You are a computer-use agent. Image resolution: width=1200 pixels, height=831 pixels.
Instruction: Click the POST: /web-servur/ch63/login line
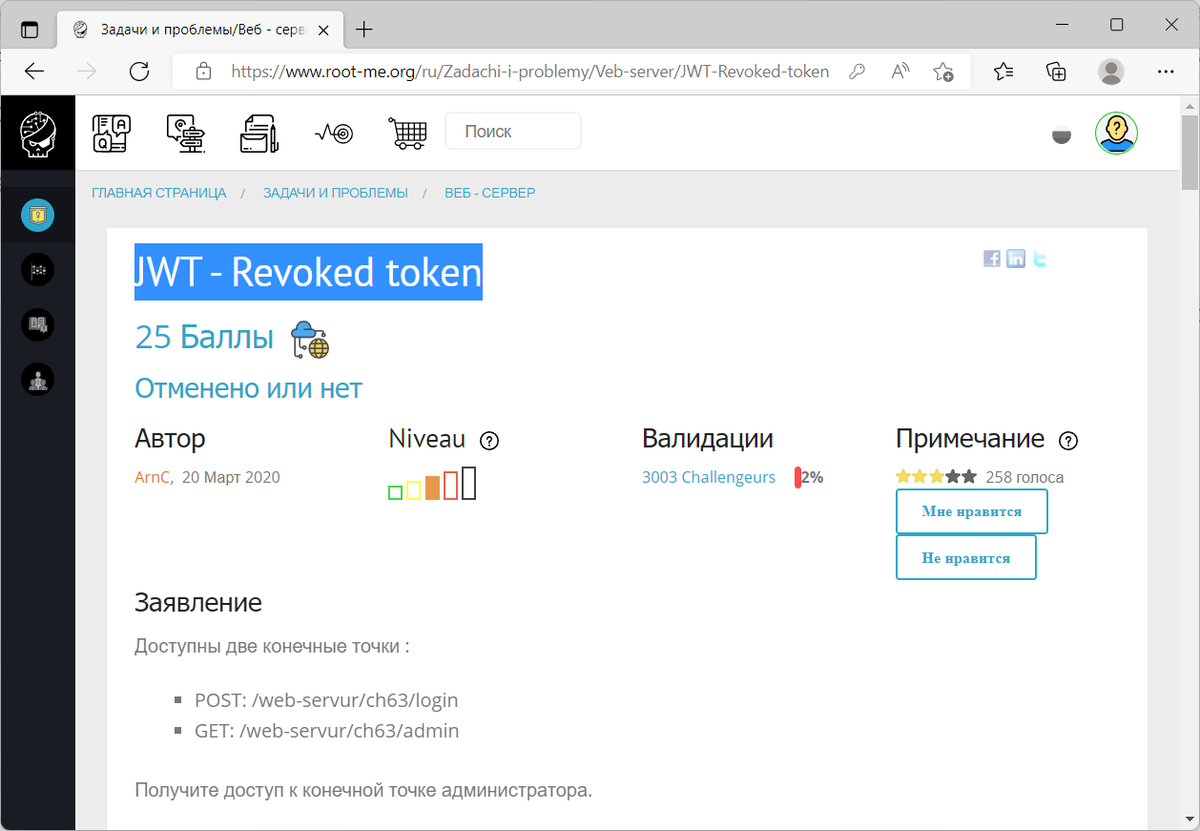(326, 700)
